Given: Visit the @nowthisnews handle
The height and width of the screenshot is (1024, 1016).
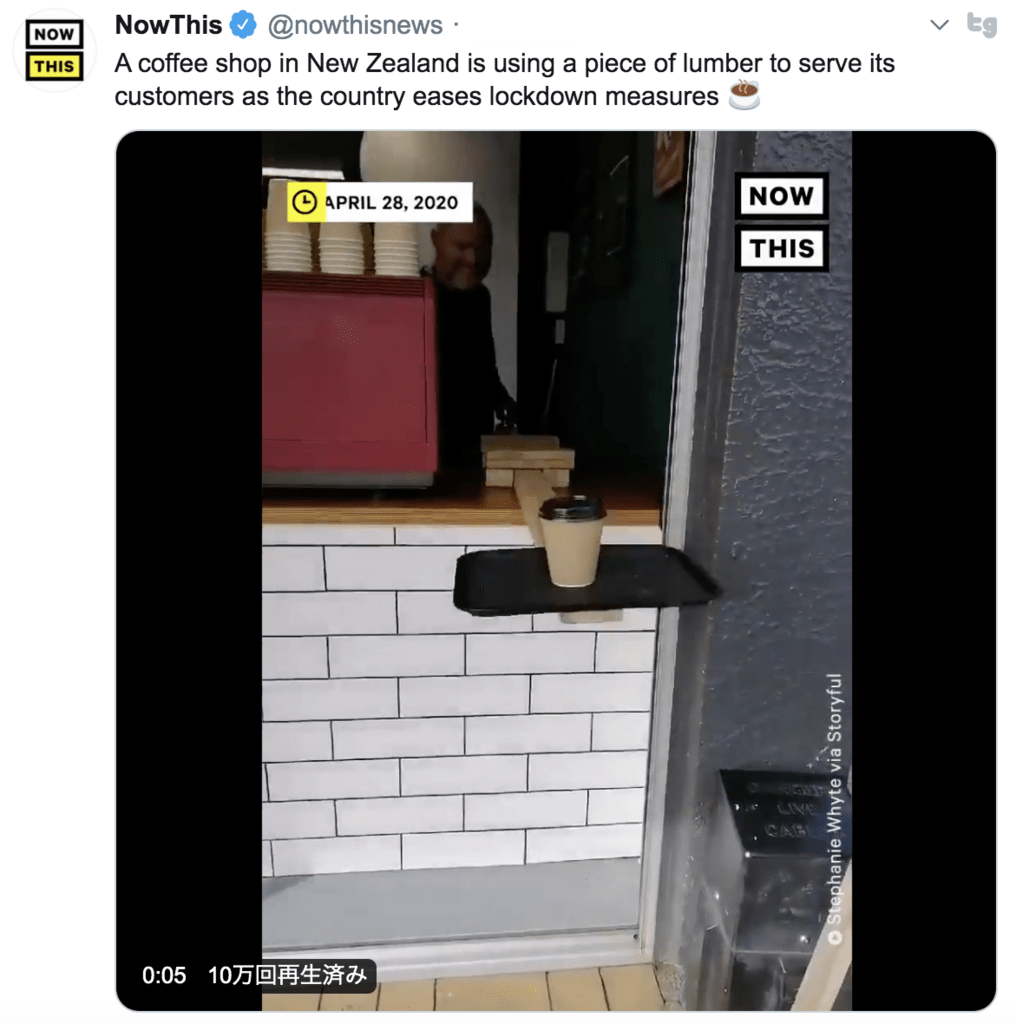Looking at the screenshot, I should pos(355,25).
